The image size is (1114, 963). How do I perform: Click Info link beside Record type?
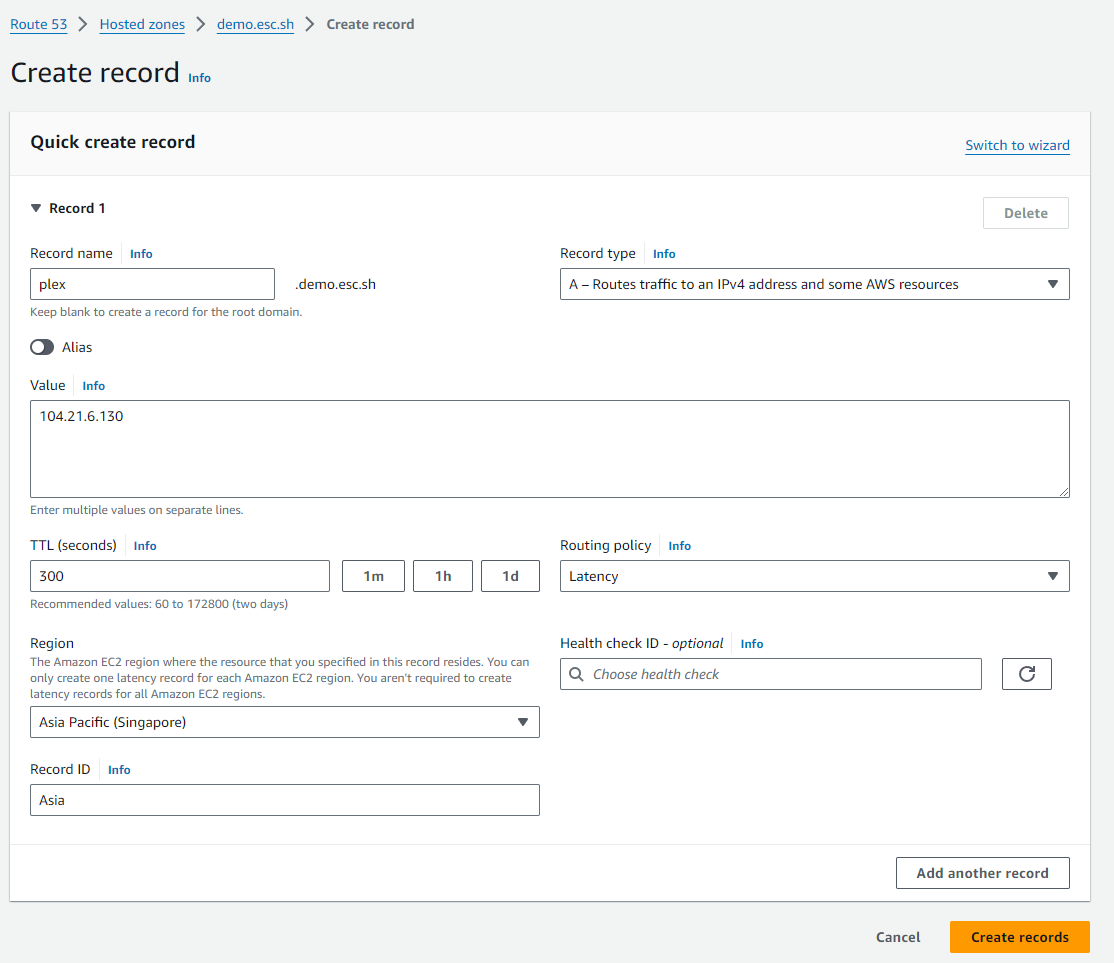click(664, 254)
